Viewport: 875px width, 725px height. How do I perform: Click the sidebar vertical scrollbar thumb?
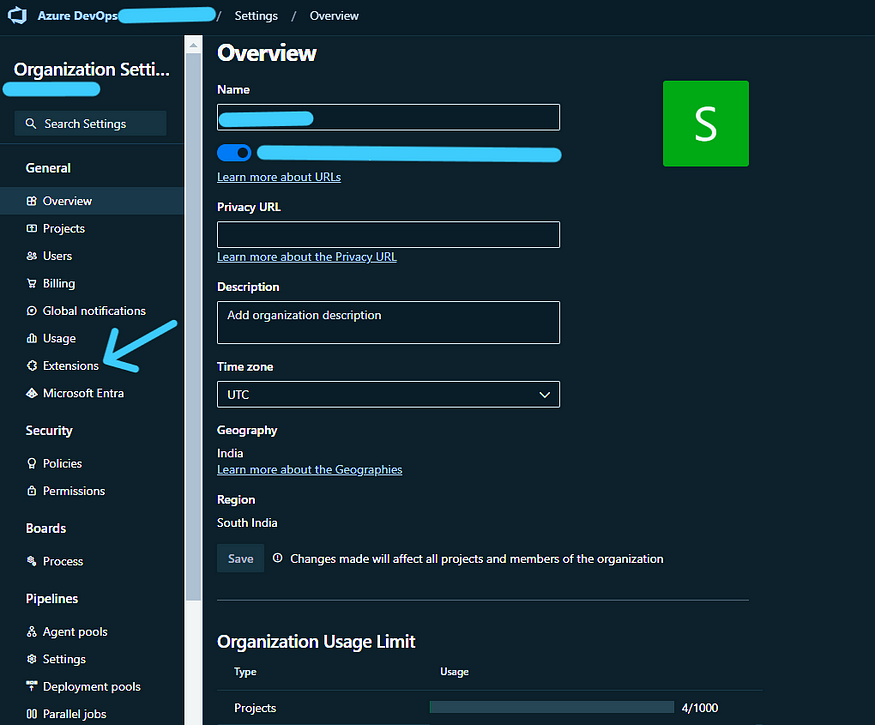coord(193,327)
